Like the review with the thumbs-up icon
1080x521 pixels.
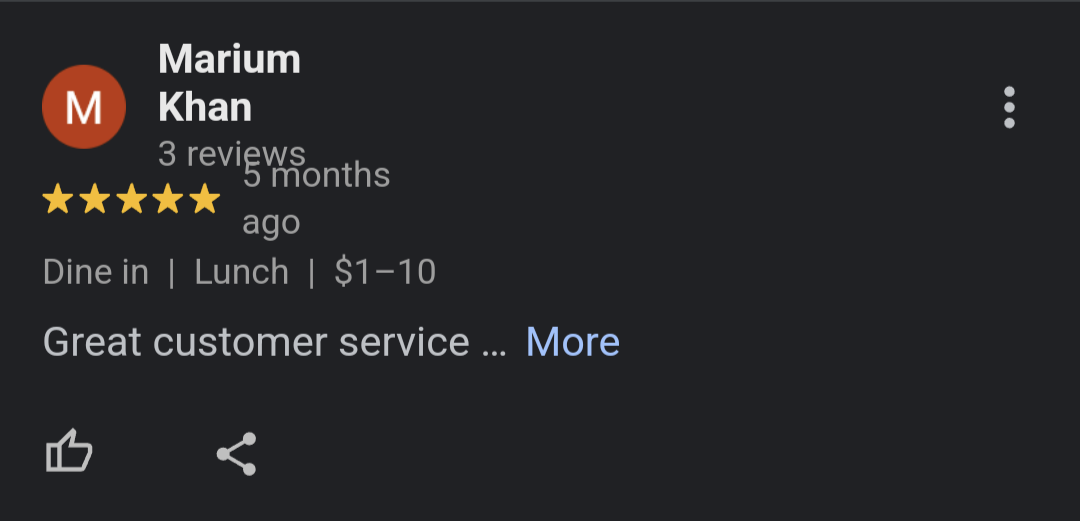(69, 453)
